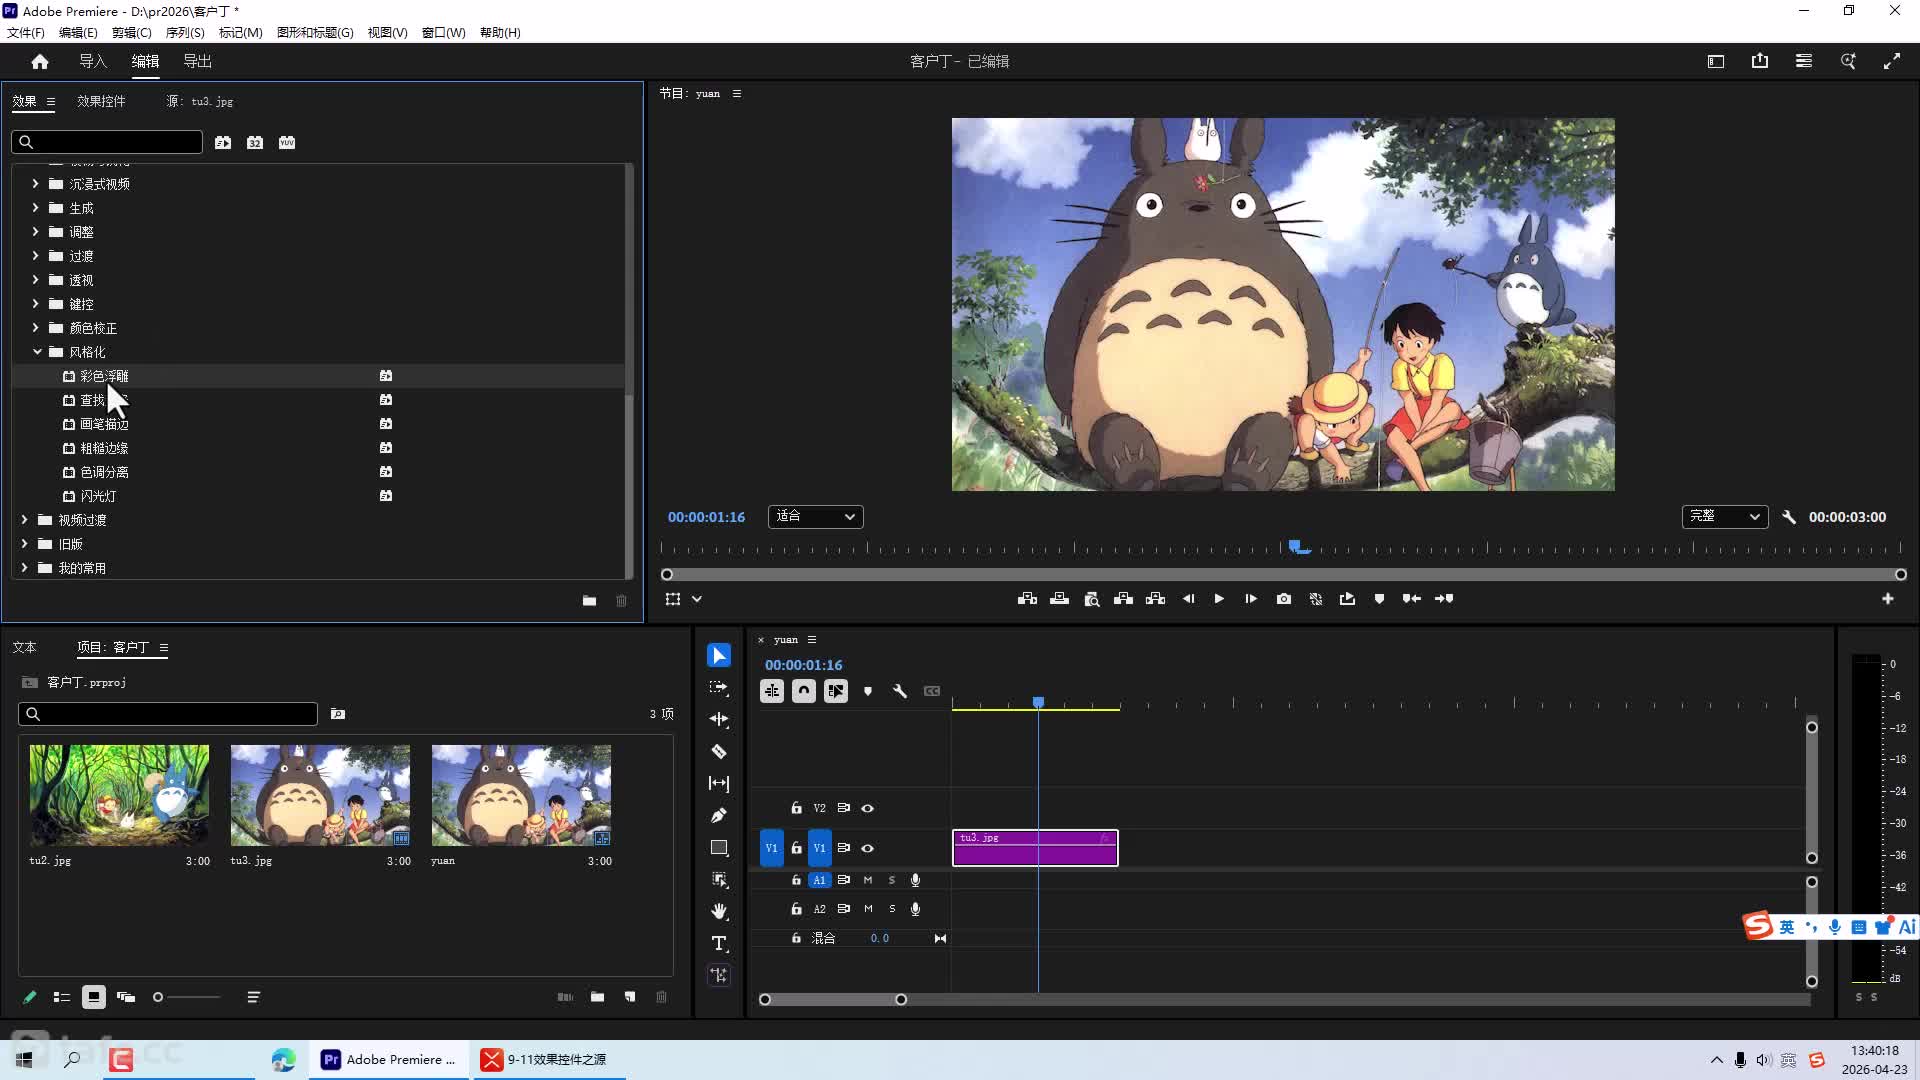
Task: Click the Export Frame camera icon
Action: [1284, 599]
